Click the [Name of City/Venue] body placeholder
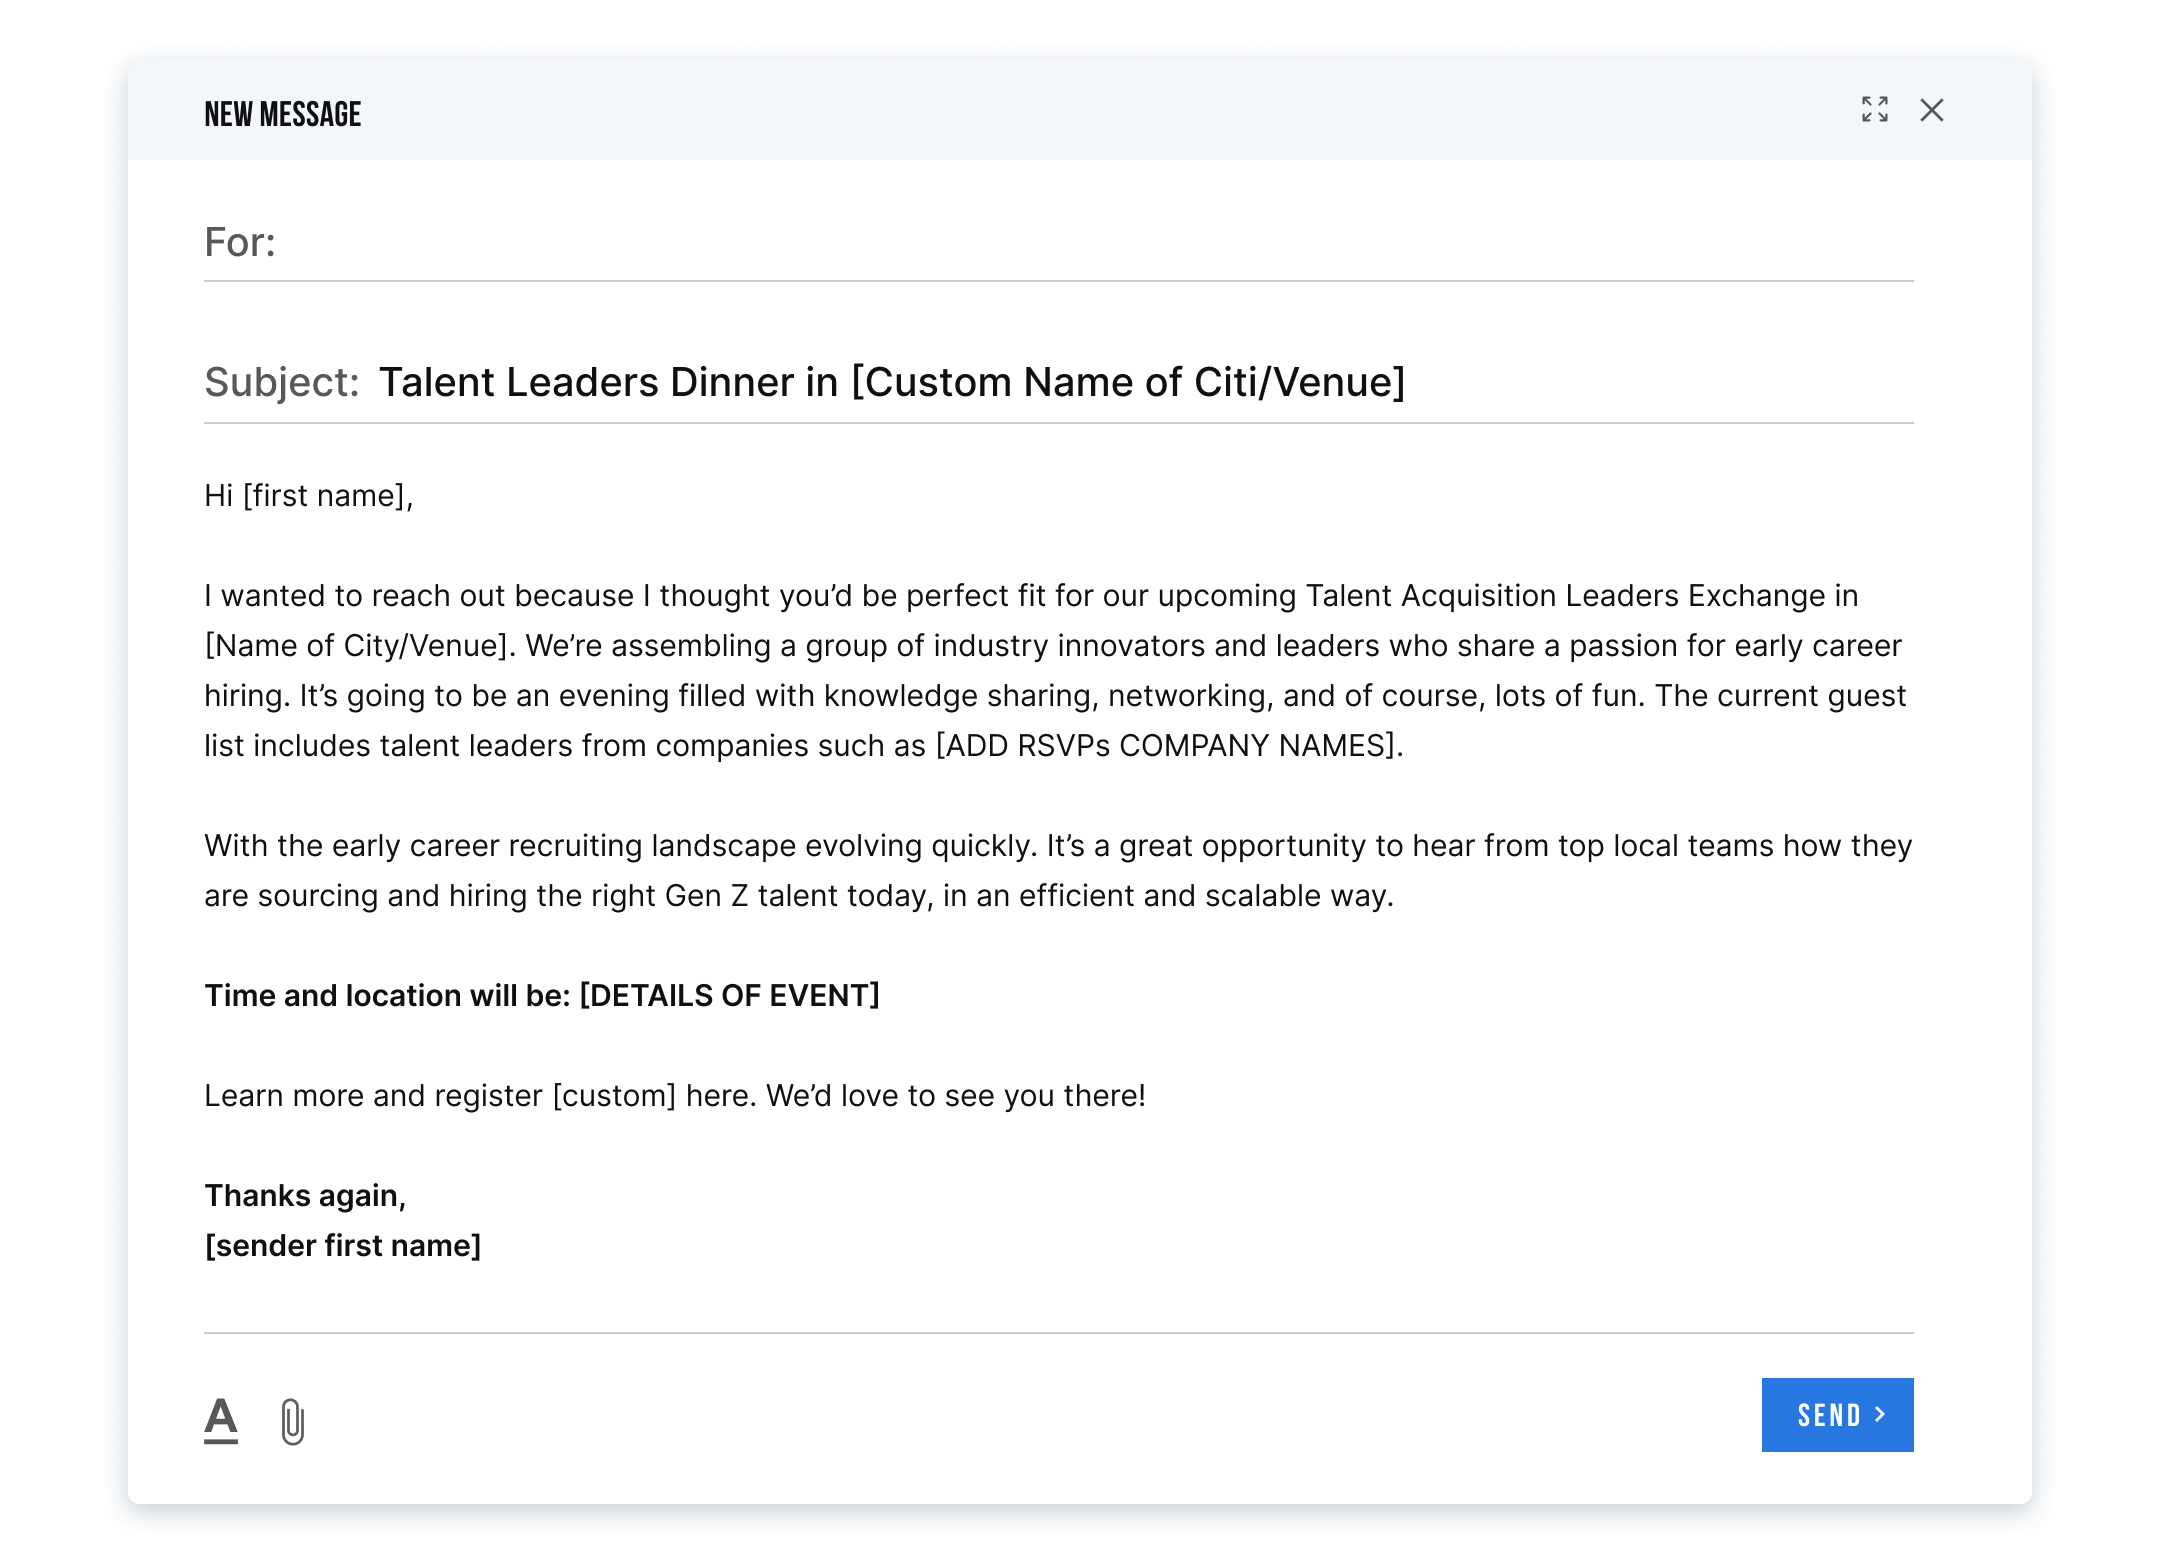The width and height of the screenshot is (2160, 1568). (x=360, y=646)
